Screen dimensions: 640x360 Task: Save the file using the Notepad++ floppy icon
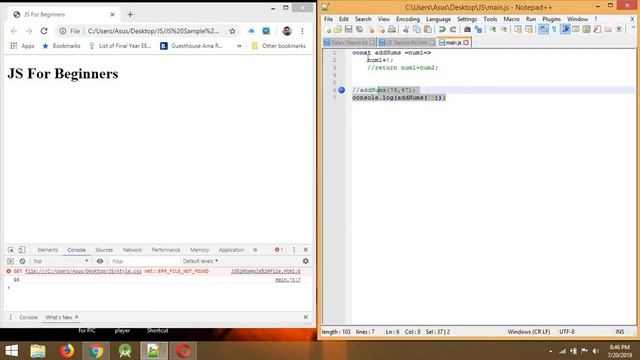click(348, 29)
